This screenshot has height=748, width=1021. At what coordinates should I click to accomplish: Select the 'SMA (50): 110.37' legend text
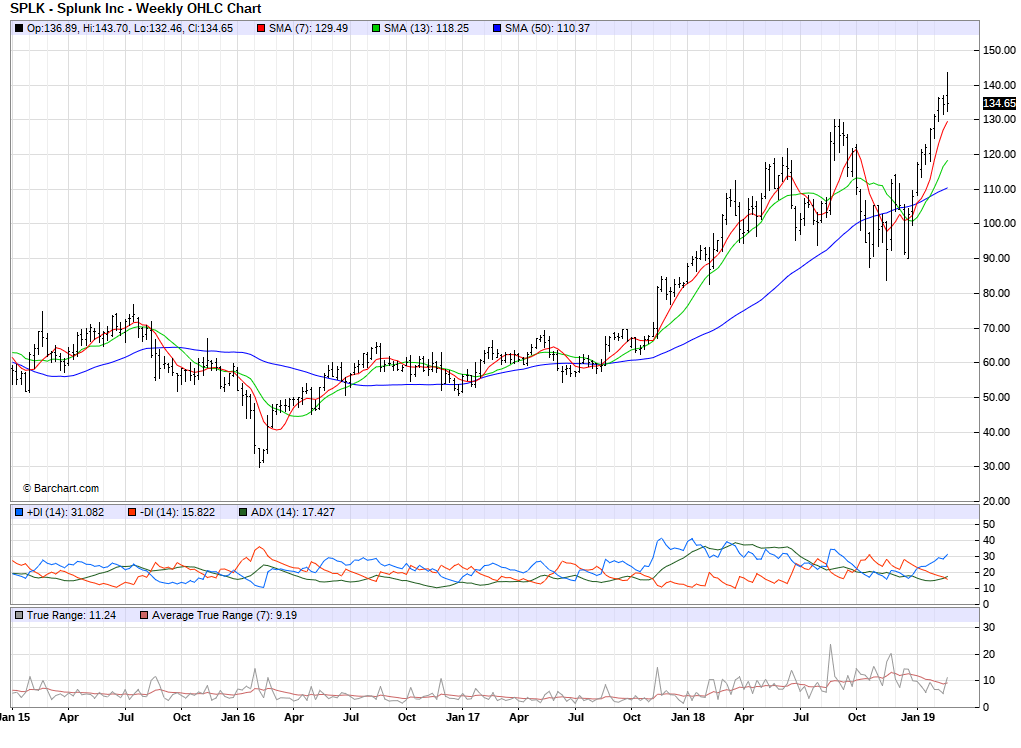pos(548,29)
